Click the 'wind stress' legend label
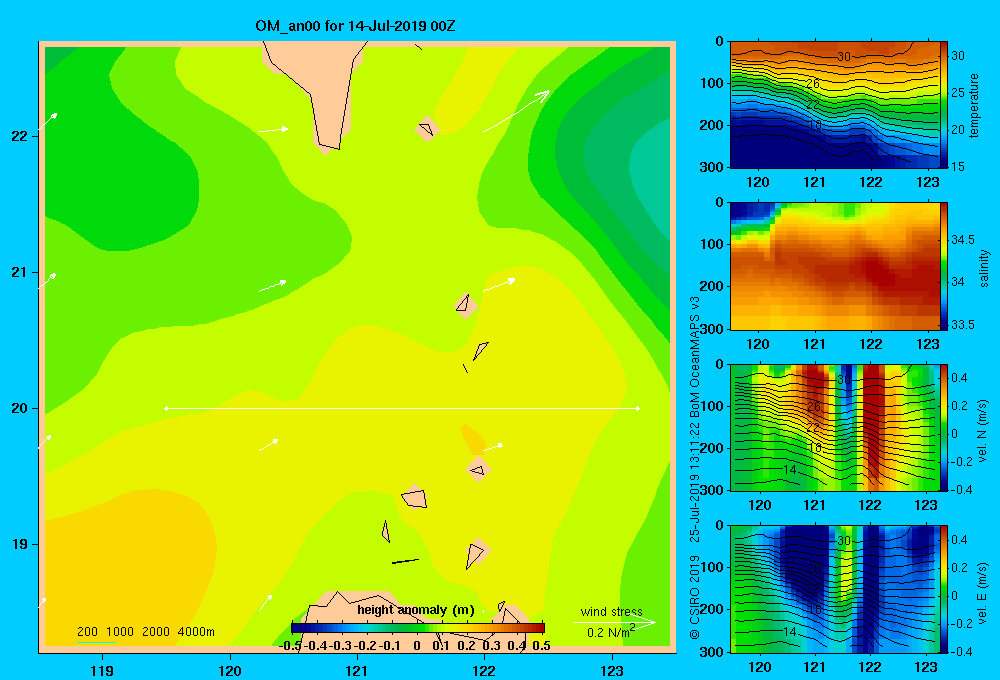 coord(611,612)
